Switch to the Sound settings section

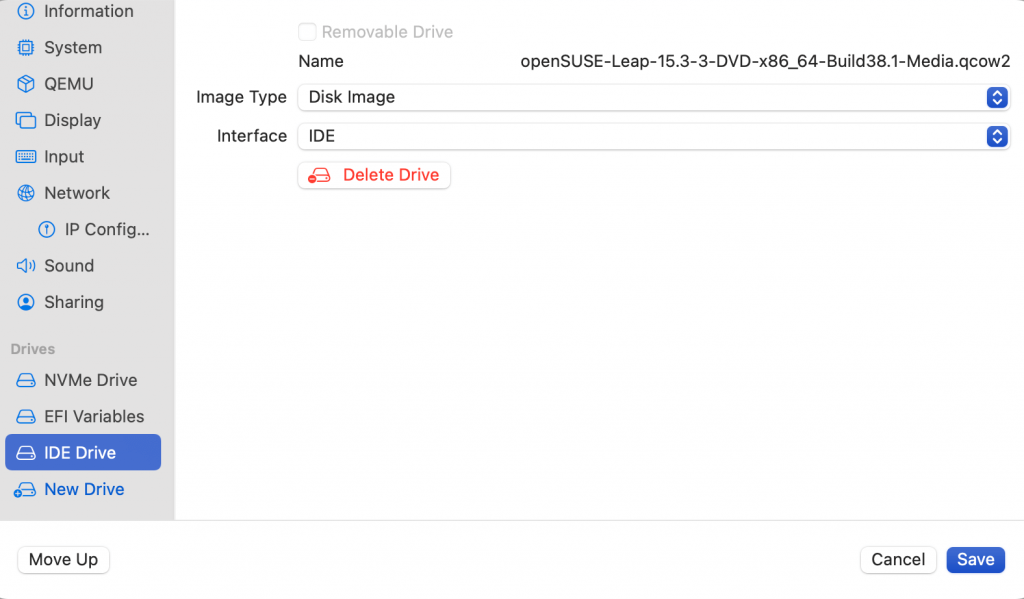click(x=83, y=266)
